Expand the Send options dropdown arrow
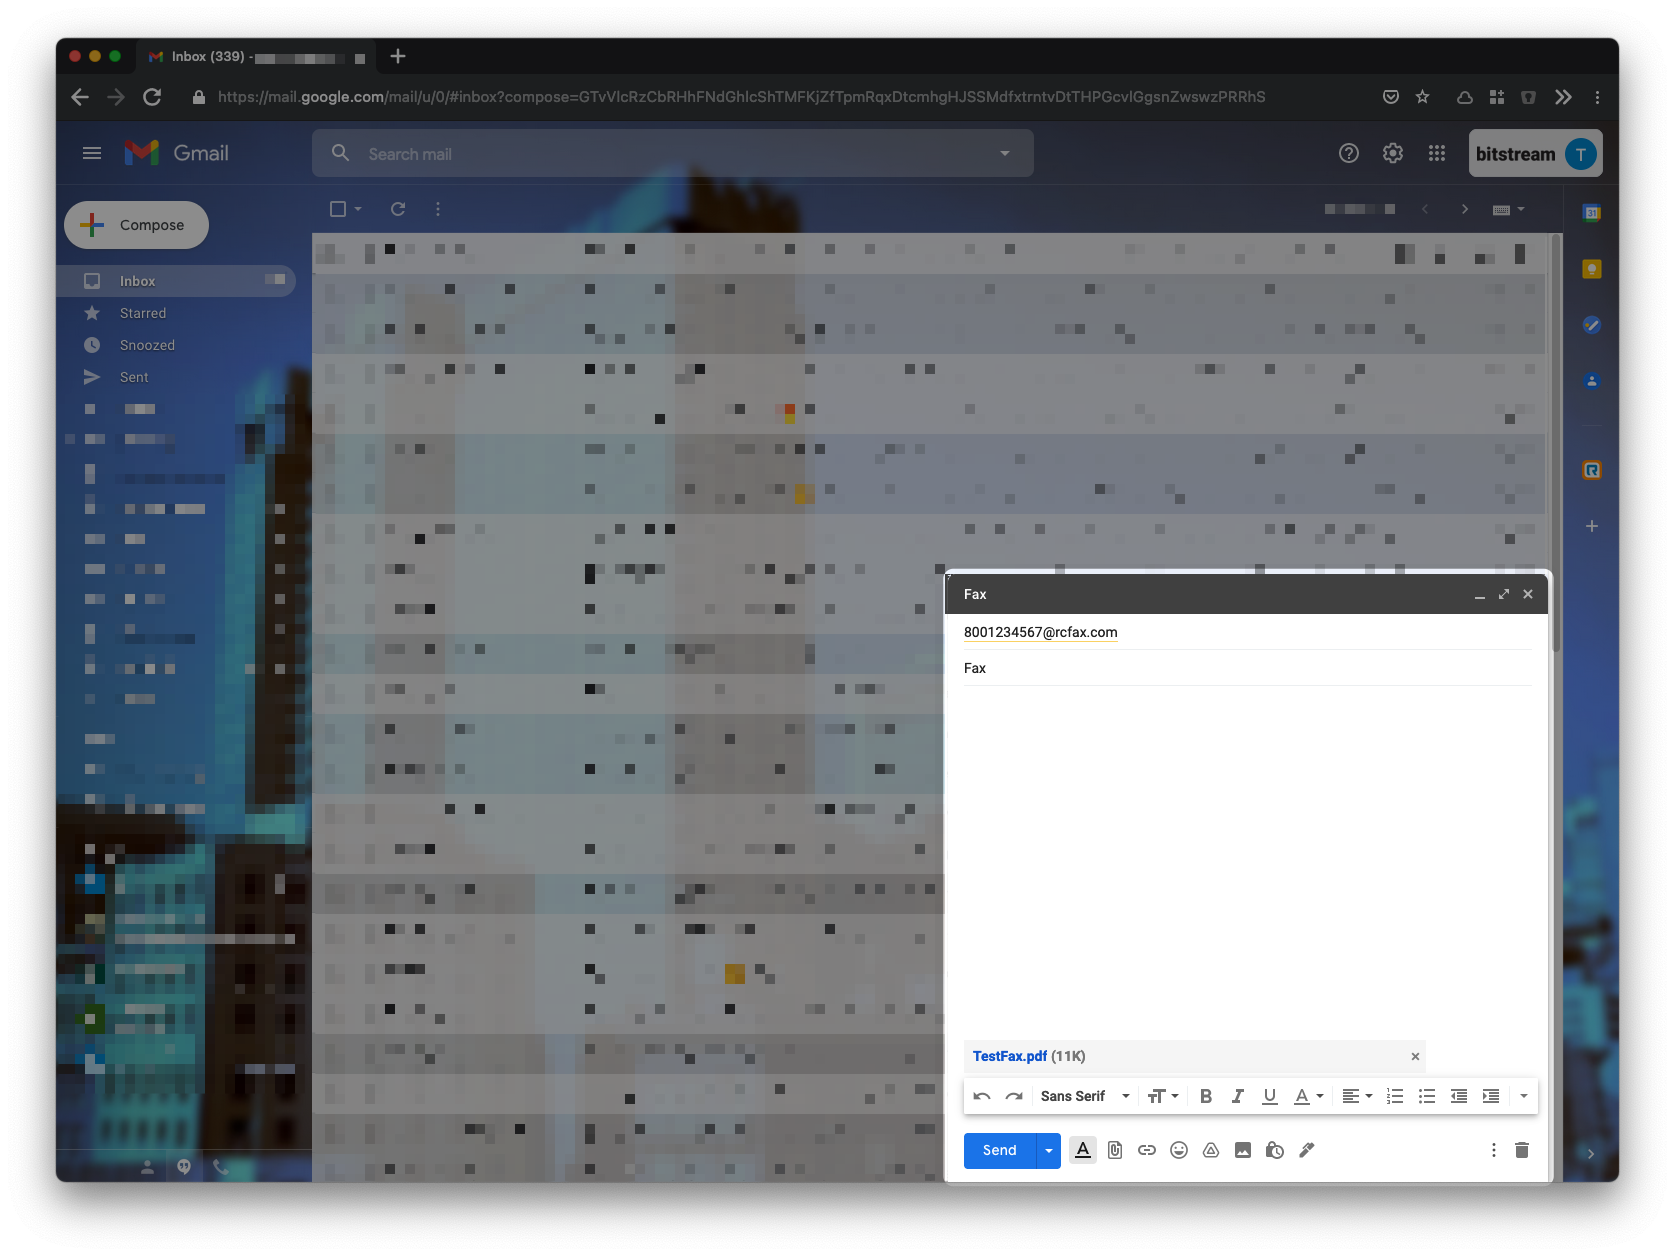This screenshot has width=1675, height=1256. 1049,1150
